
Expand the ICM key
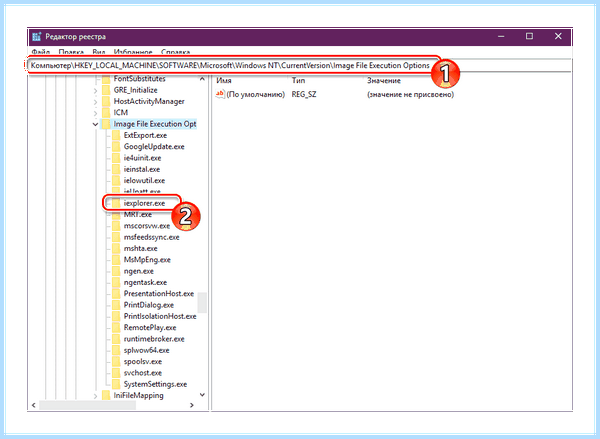95,113
